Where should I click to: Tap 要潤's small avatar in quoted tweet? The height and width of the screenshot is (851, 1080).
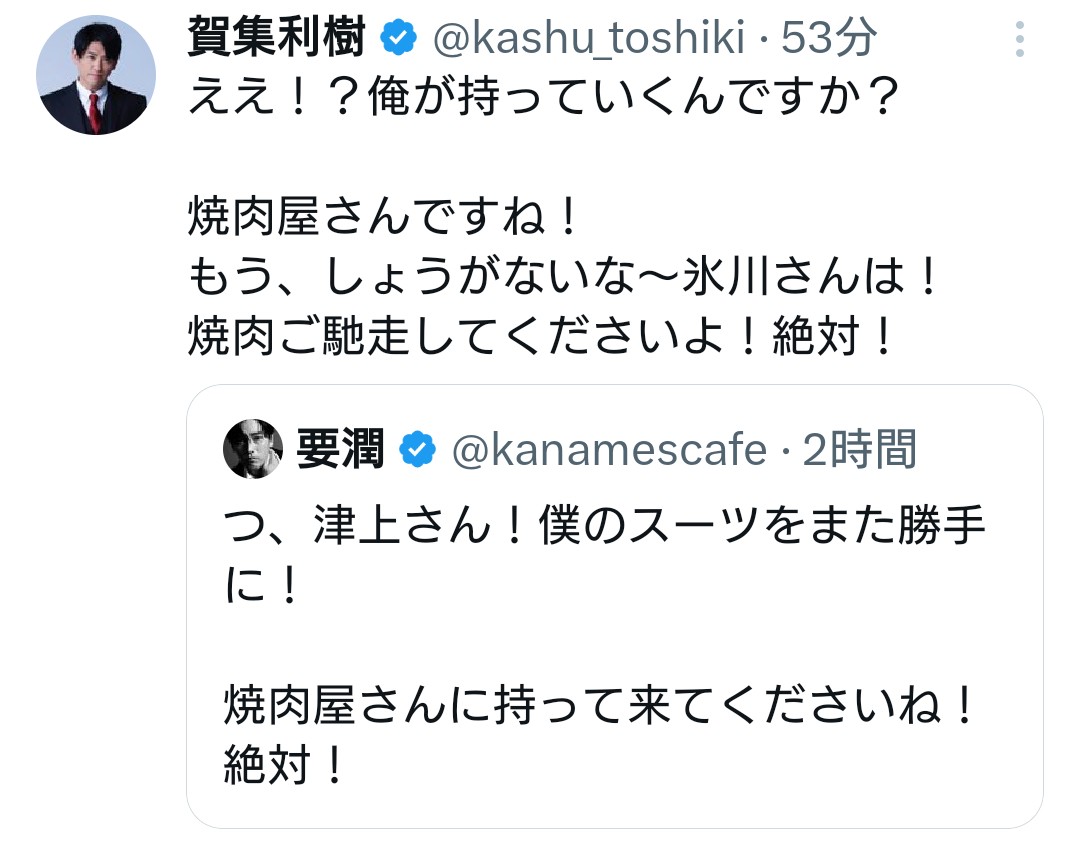pyautogui.click(x=253, y=450)
